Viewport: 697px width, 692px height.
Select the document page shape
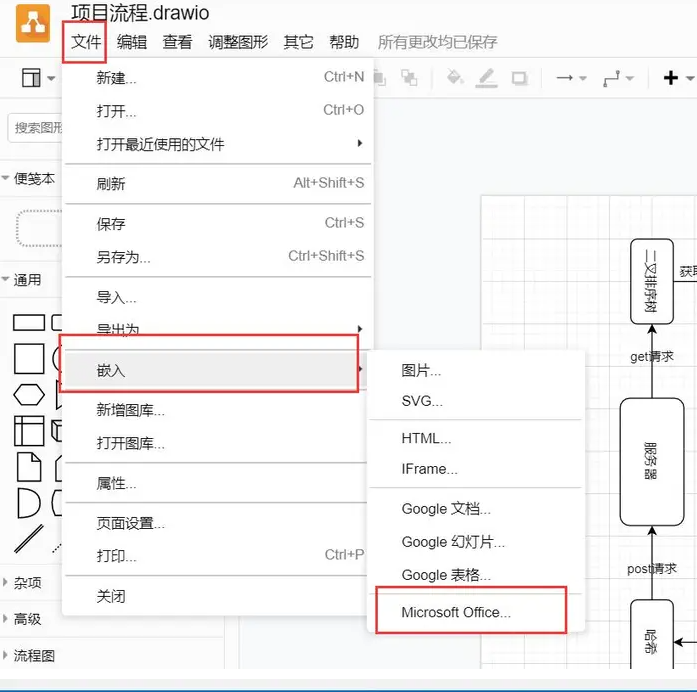[x=29, y=467]
